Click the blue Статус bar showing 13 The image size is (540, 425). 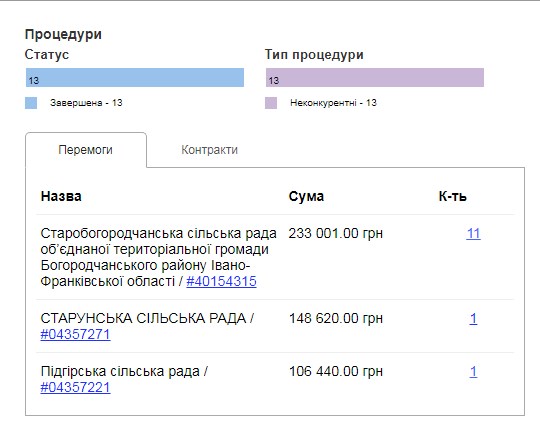pos(135,77)
